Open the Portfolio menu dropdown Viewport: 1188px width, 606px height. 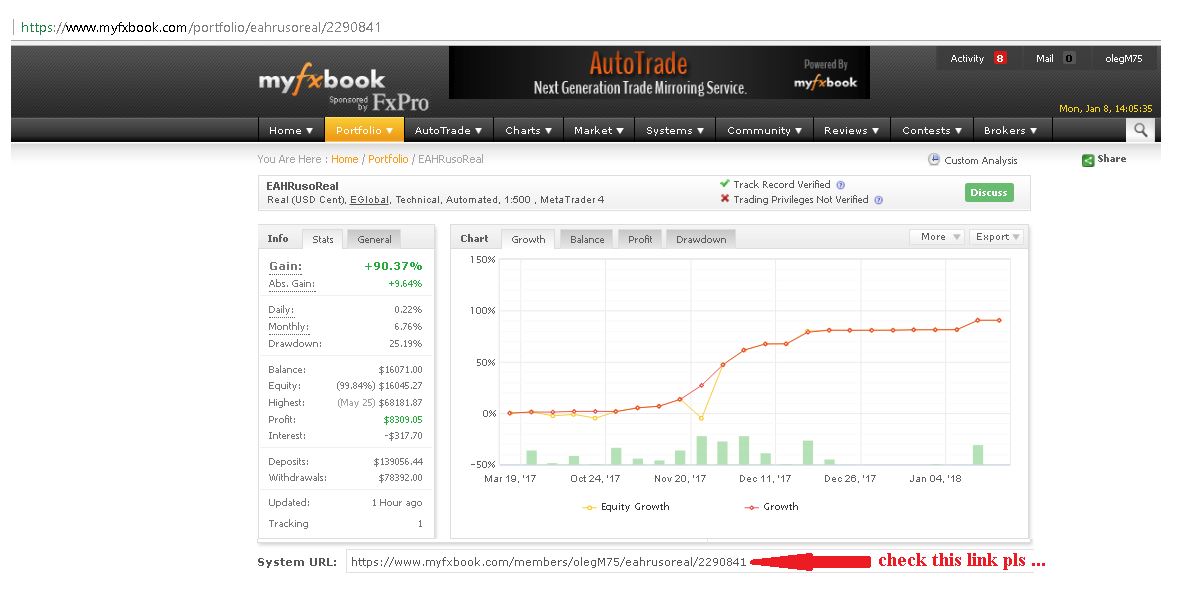coord(364,130)
